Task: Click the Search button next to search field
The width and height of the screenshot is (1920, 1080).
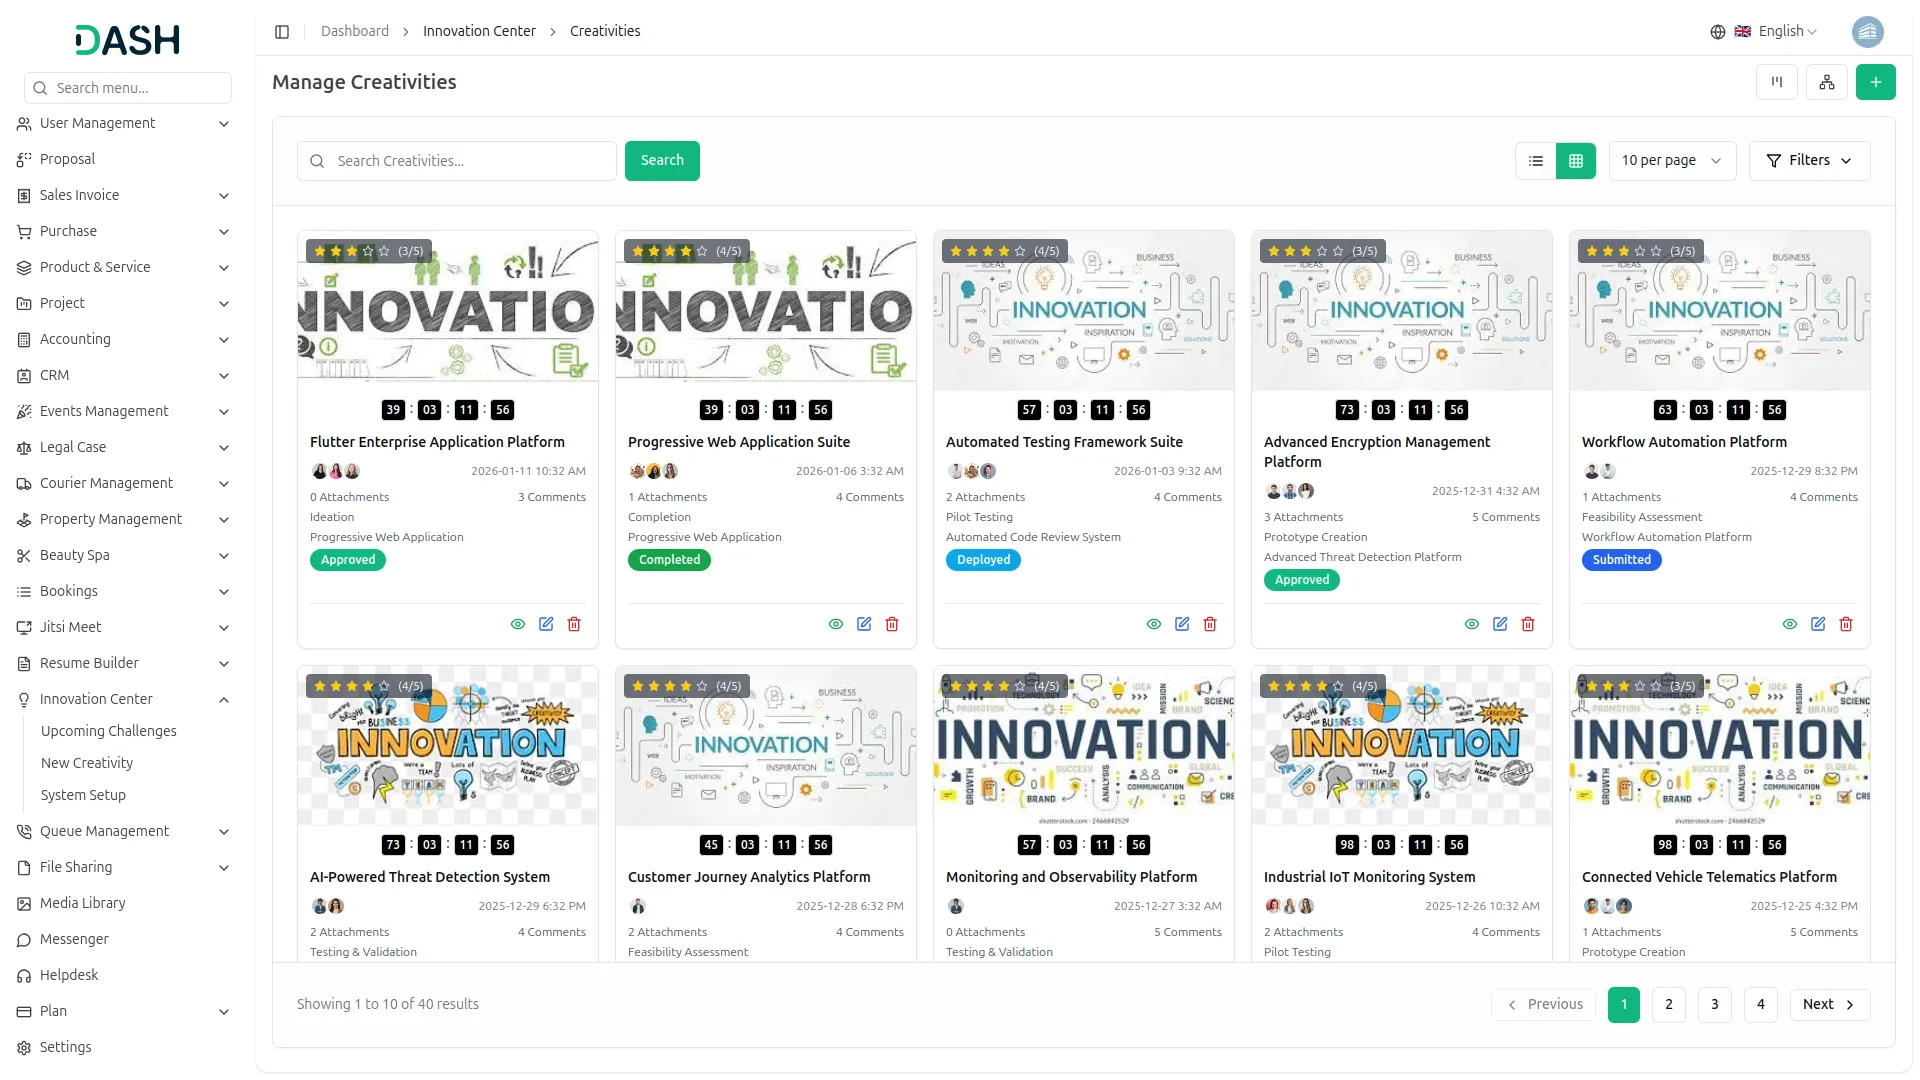Action: [661, 160]
